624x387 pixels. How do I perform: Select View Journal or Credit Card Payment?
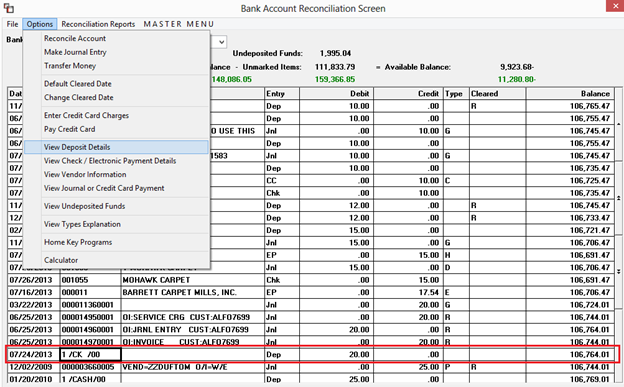pos(104,188)
